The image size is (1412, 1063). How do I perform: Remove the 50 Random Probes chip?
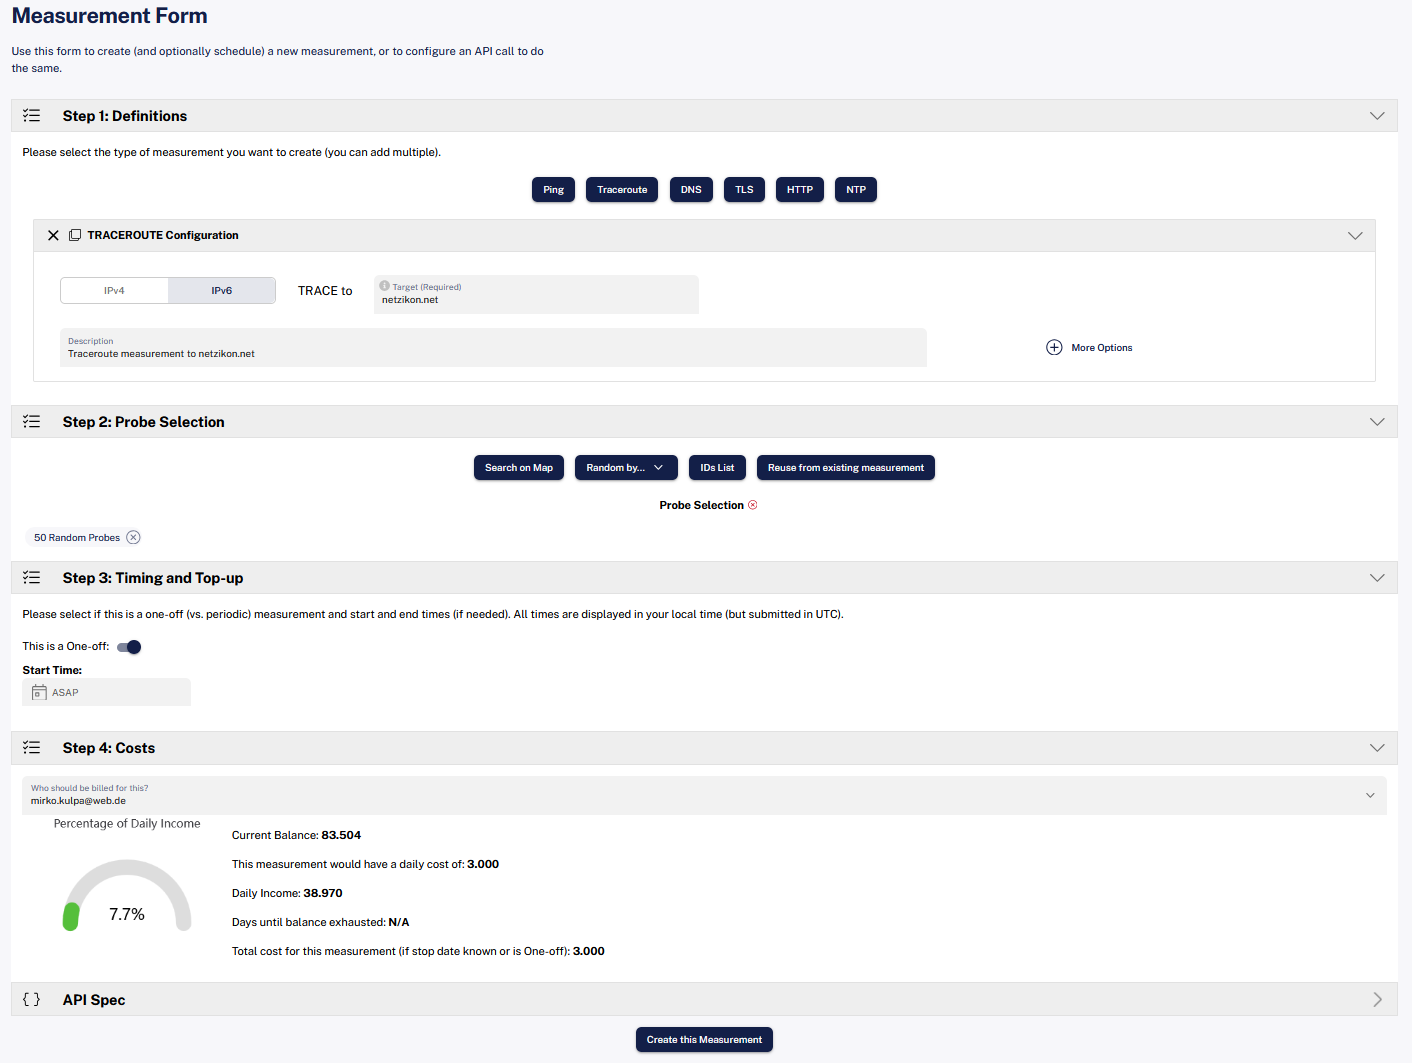[x=133, y=537]
